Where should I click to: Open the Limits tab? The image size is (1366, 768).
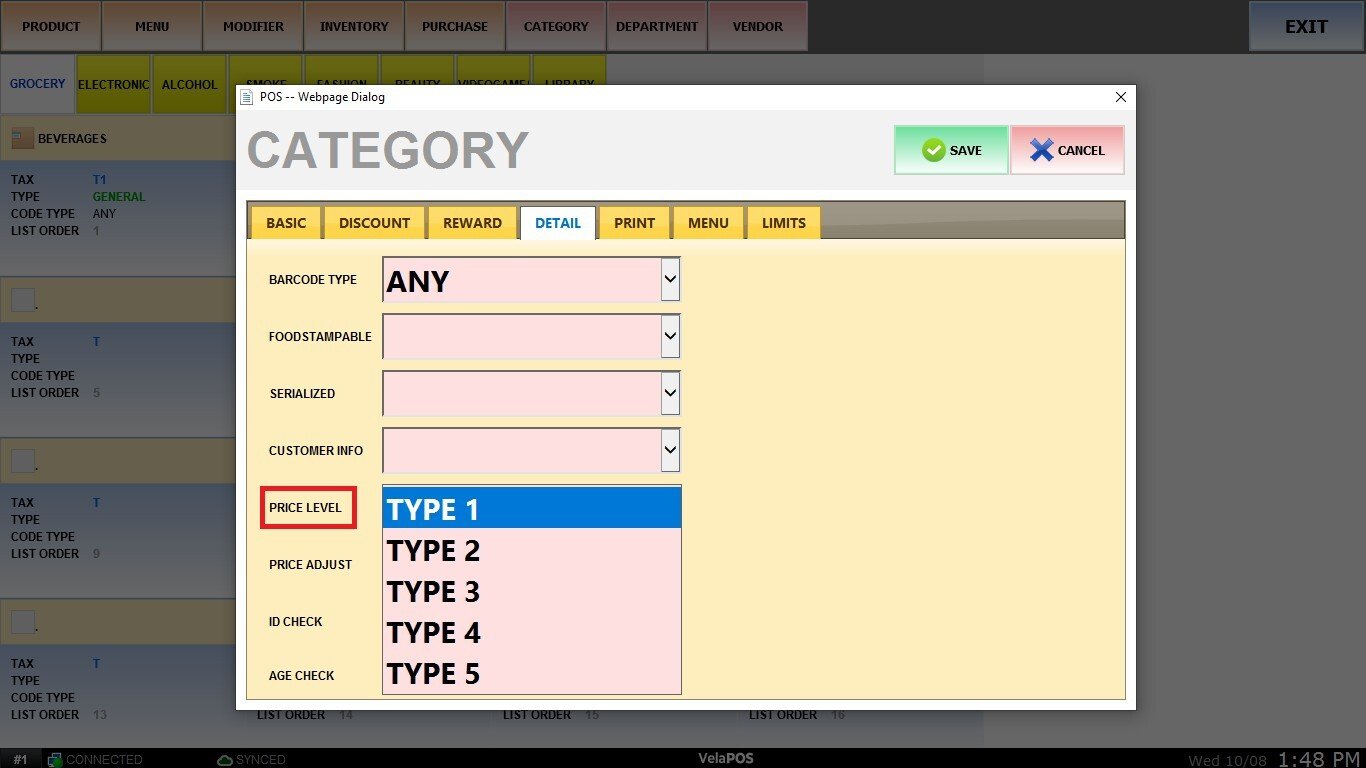coord(783,223)
